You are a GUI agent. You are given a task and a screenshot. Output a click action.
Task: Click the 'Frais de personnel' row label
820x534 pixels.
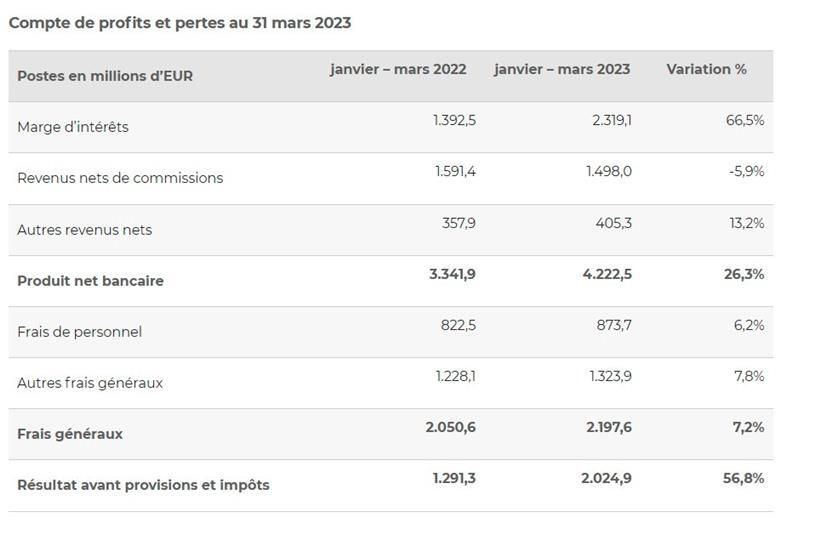point(79,332)
